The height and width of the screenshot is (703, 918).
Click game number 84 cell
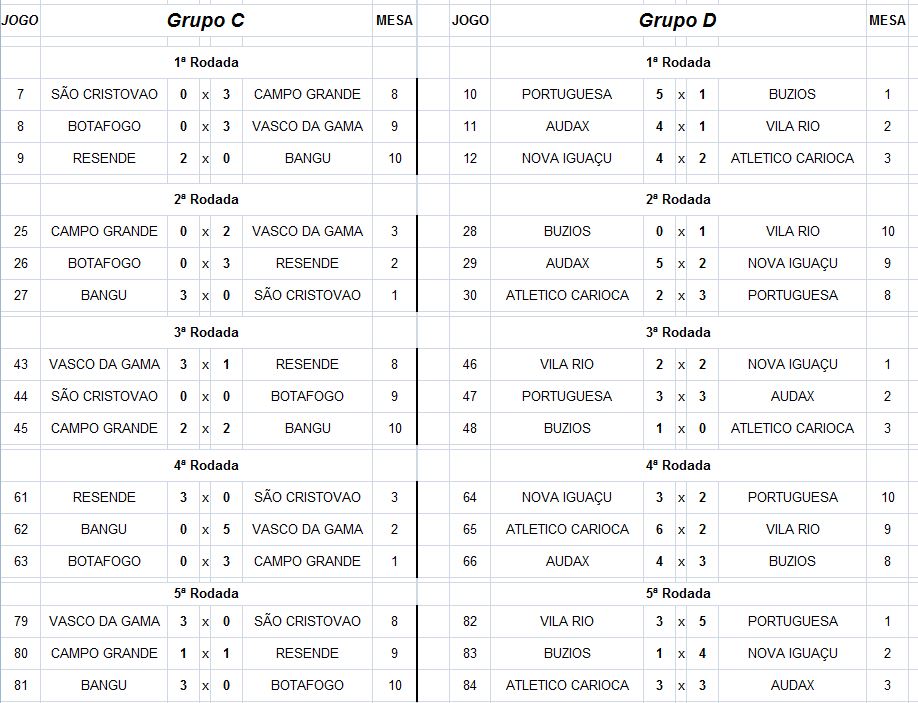470,685
